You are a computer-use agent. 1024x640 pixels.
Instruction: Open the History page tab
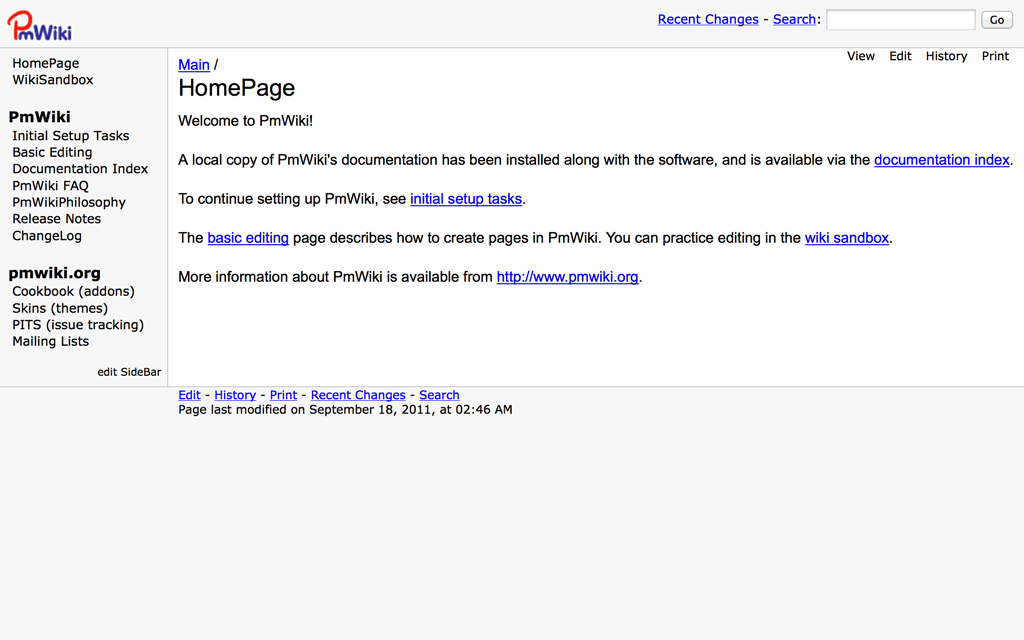[946, 56]
